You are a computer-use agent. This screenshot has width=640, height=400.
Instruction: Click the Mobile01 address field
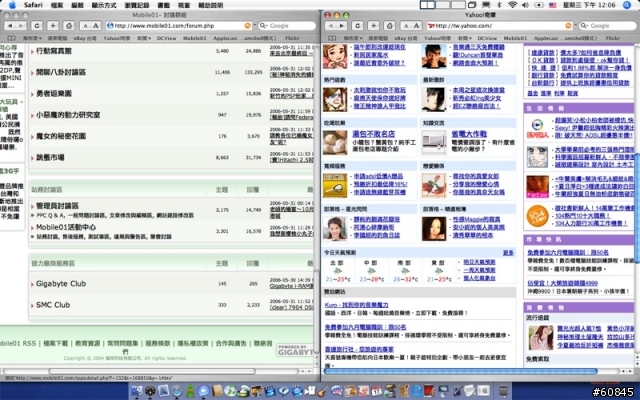tap(178, 26)
